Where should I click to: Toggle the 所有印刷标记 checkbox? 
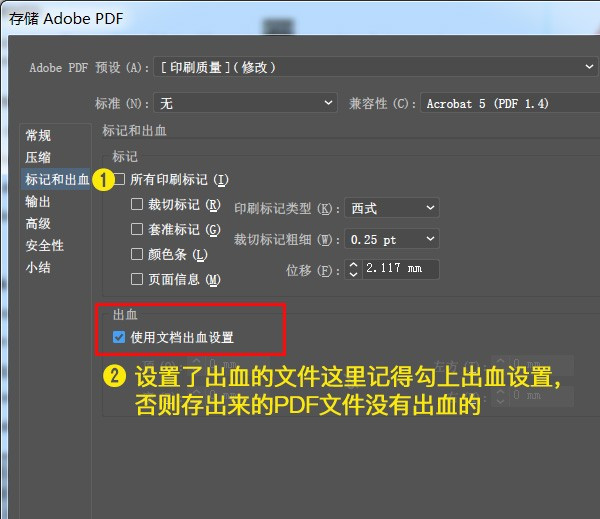(120, 179)
